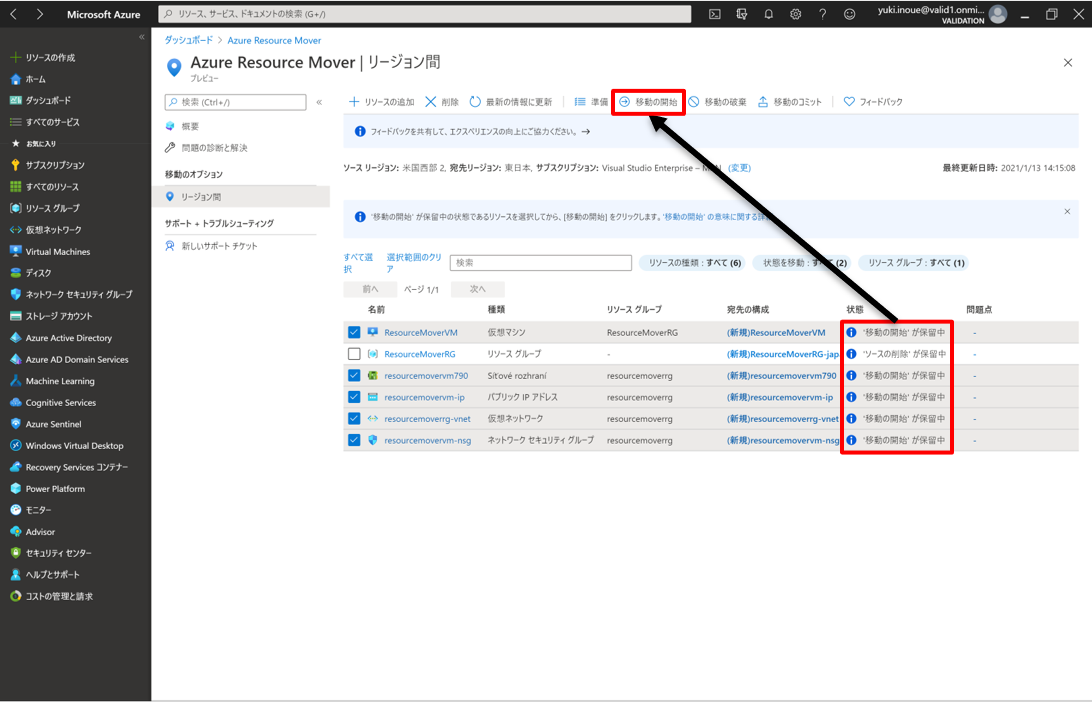This screenshot has width=1092, height=702.
Task: Focus the resource menu 検索 (Ctrl+/) box
Action: (235, 102)
